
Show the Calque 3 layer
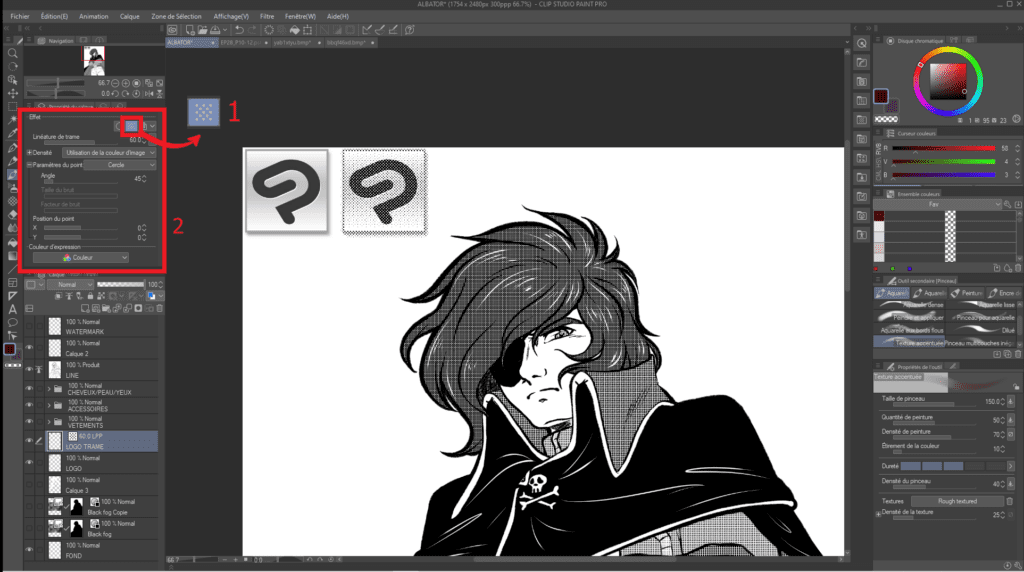29,485
